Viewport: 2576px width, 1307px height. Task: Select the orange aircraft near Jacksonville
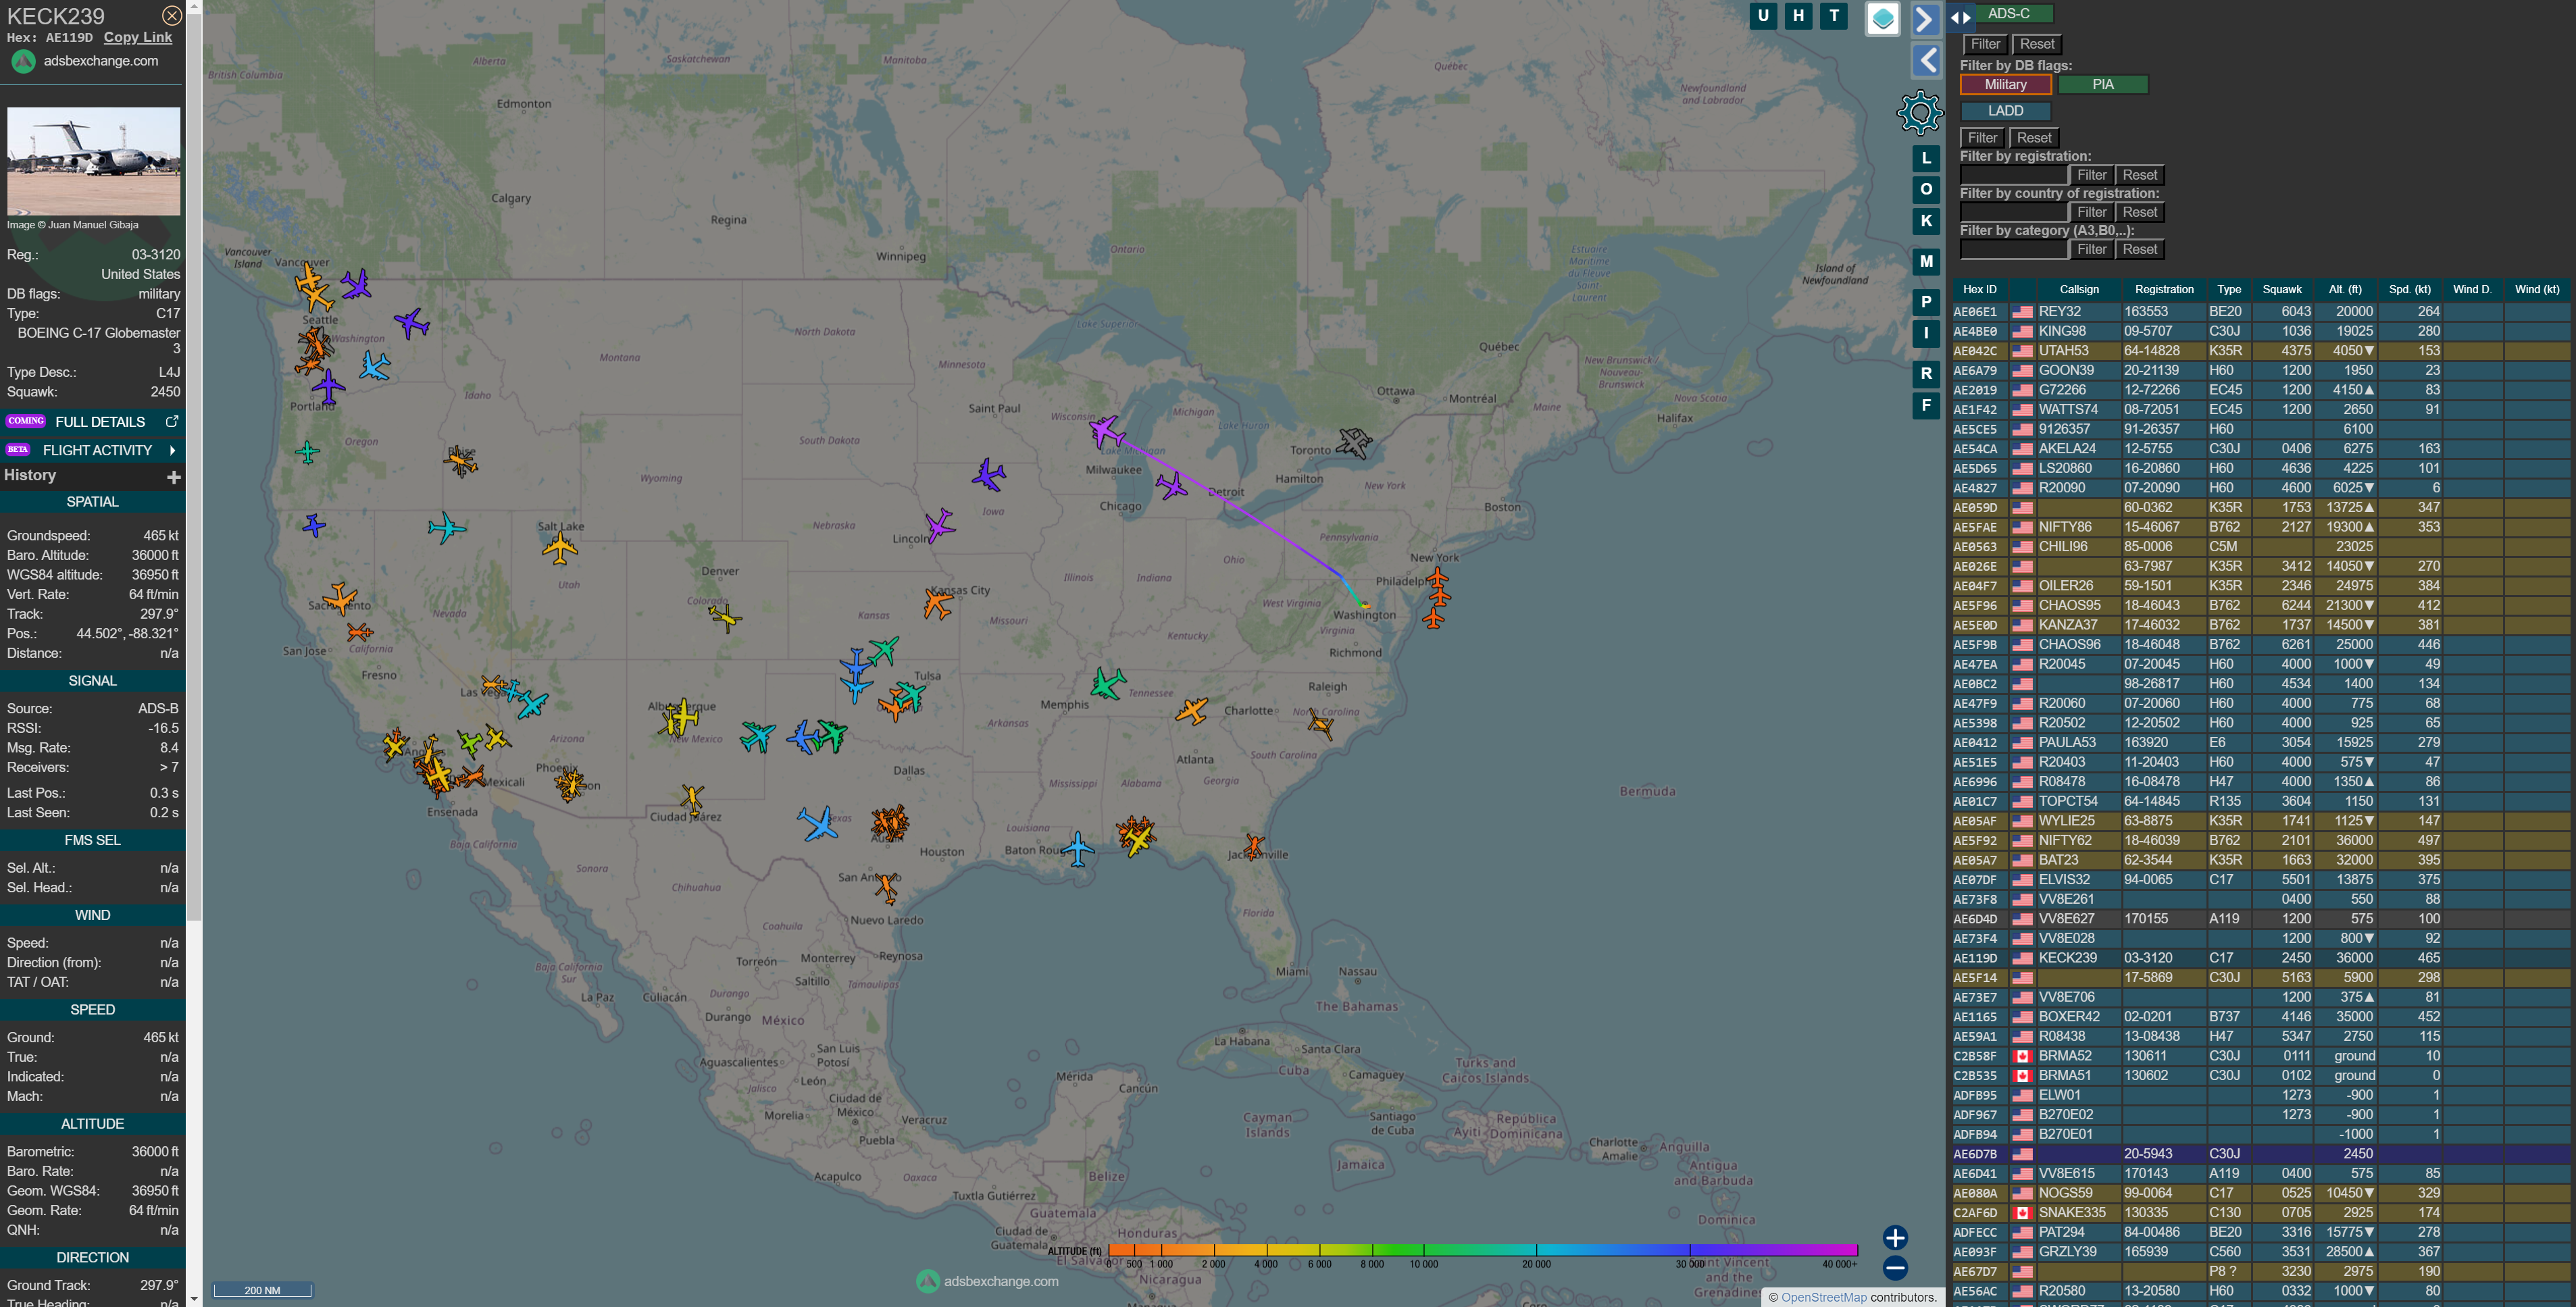[1254, 846]
